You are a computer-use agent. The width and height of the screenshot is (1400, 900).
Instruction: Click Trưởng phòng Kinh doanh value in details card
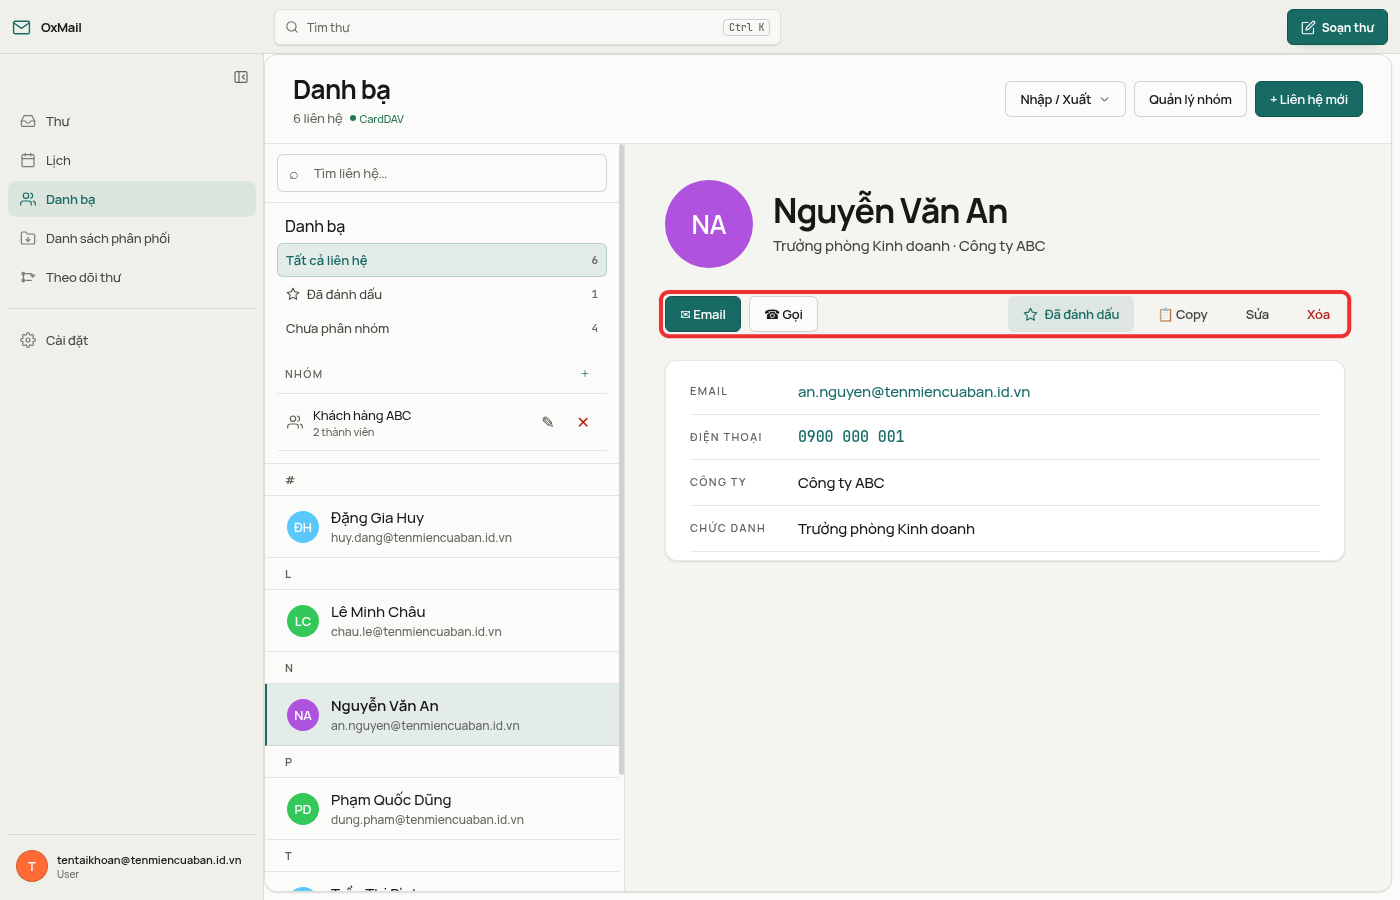pos(886,529)
